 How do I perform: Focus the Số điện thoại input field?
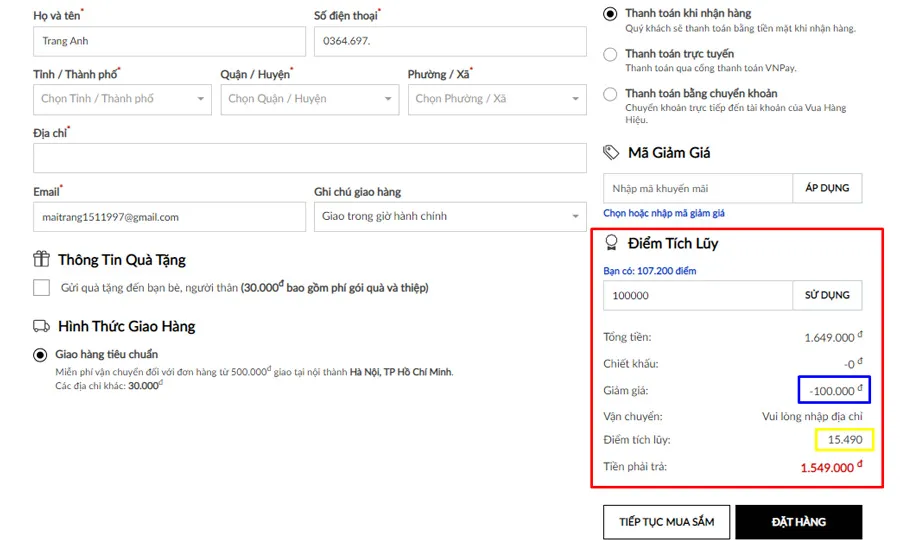pyautogui.click(x=450, y=41)
